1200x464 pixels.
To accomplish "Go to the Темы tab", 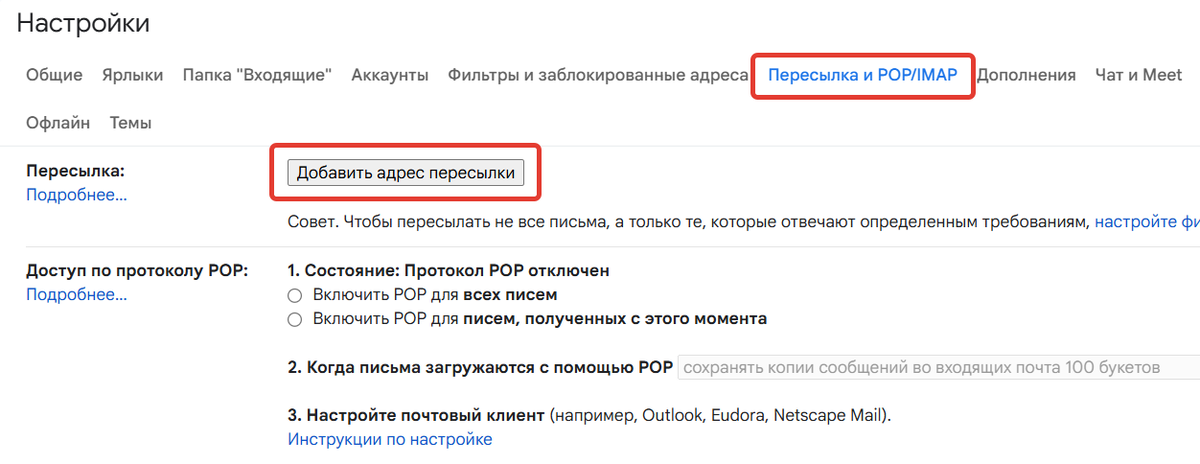I will coord(130,123).
